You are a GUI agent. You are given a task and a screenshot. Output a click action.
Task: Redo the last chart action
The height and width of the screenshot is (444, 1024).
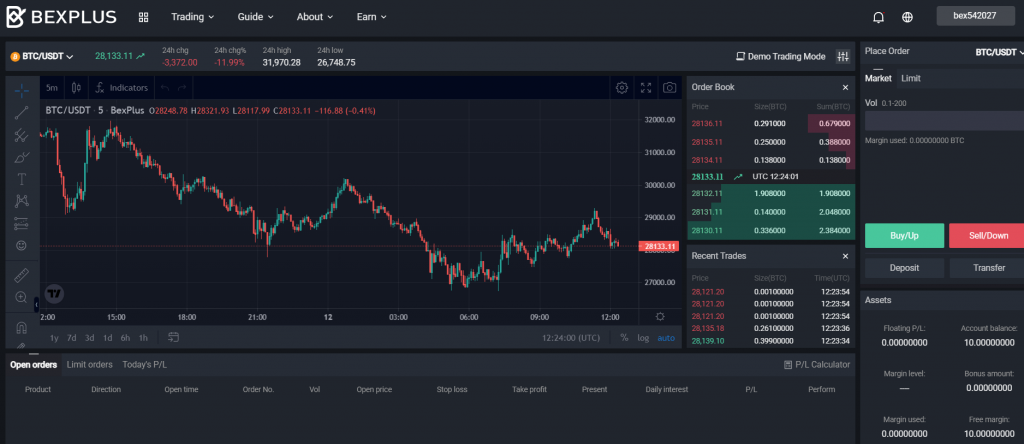pos(182,87)
